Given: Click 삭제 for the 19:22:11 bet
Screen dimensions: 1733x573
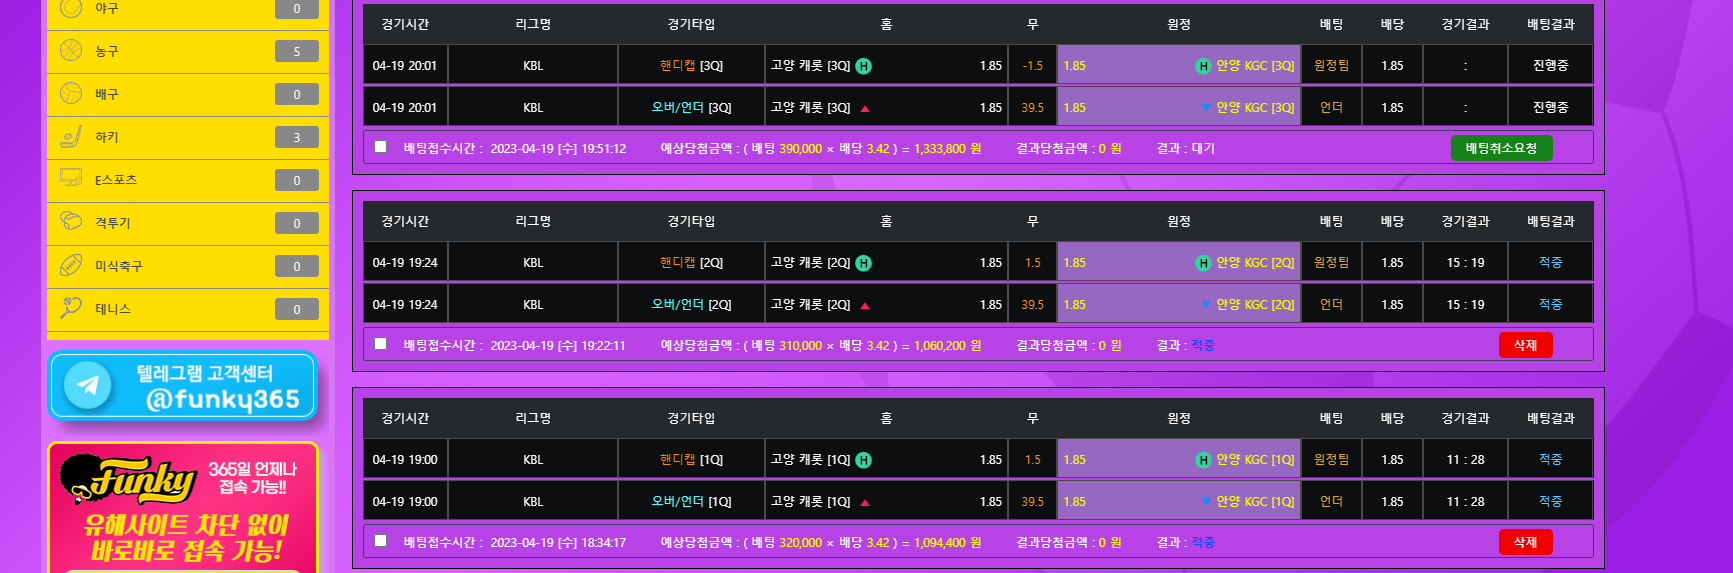Looking at the screenshot, I should 1525,345.
